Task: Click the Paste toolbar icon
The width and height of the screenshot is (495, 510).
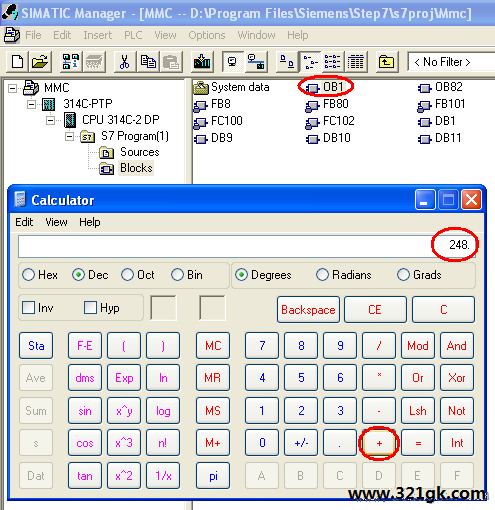Action: pyautogui.click(x=171, y=62)
